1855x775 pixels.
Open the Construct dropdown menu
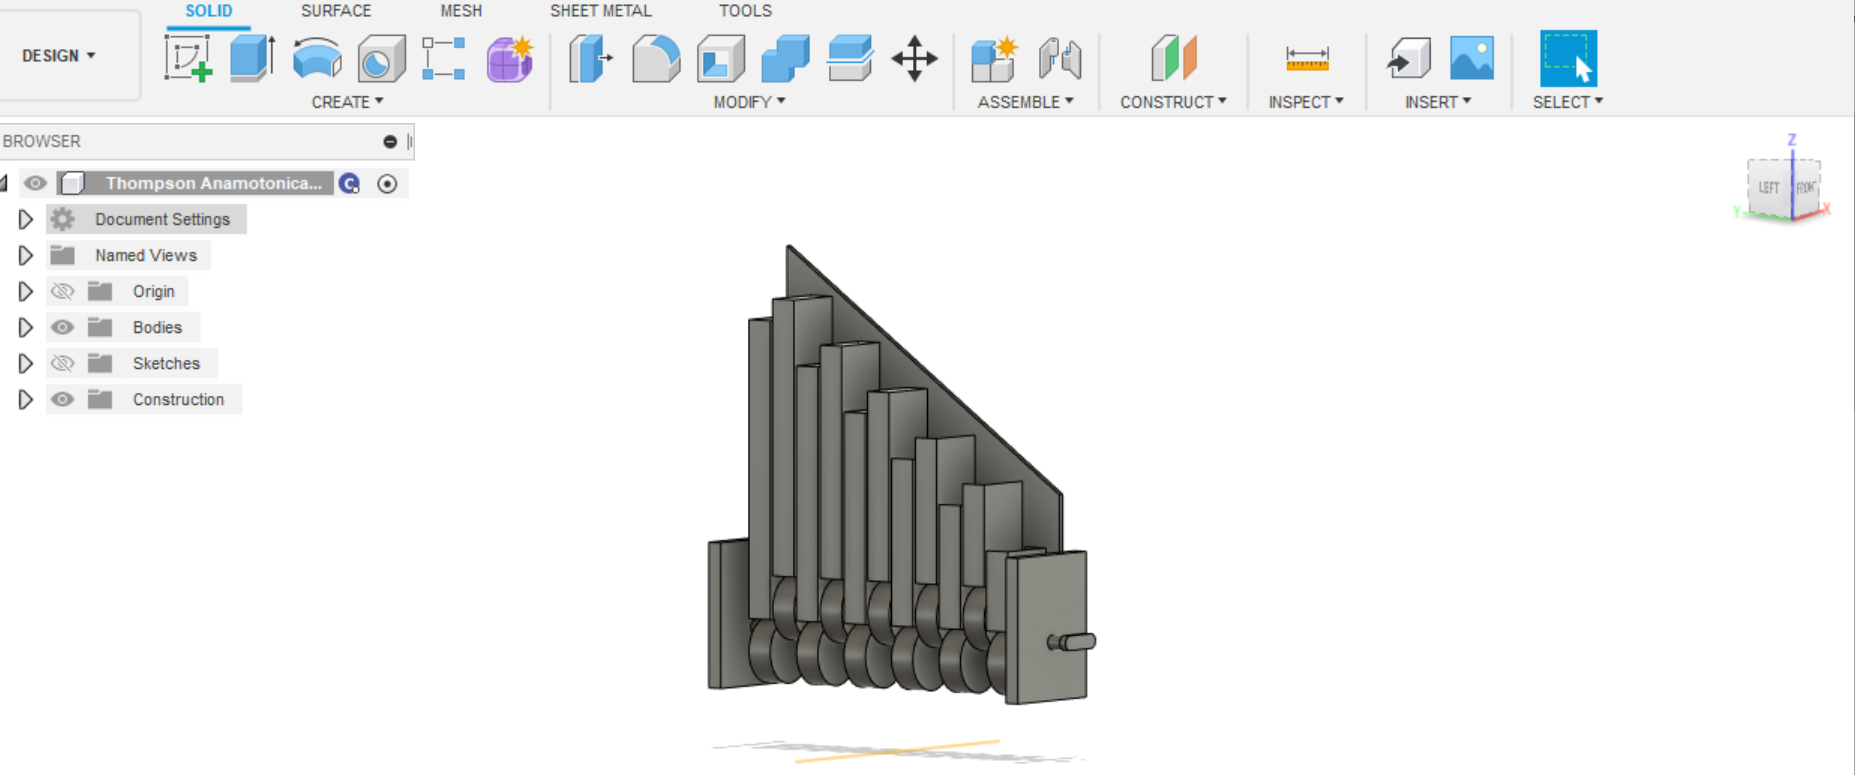coord(1173,102)
